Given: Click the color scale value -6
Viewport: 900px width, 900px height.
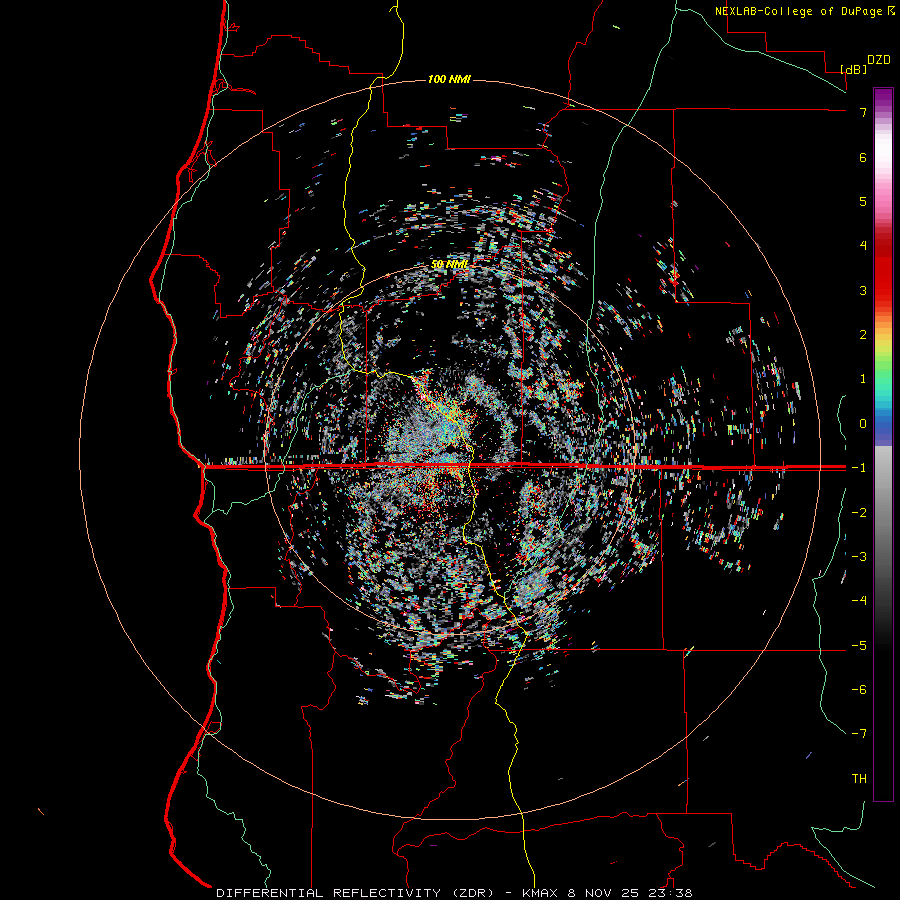Looking at the screenshot, I should [x=859, y=690].
